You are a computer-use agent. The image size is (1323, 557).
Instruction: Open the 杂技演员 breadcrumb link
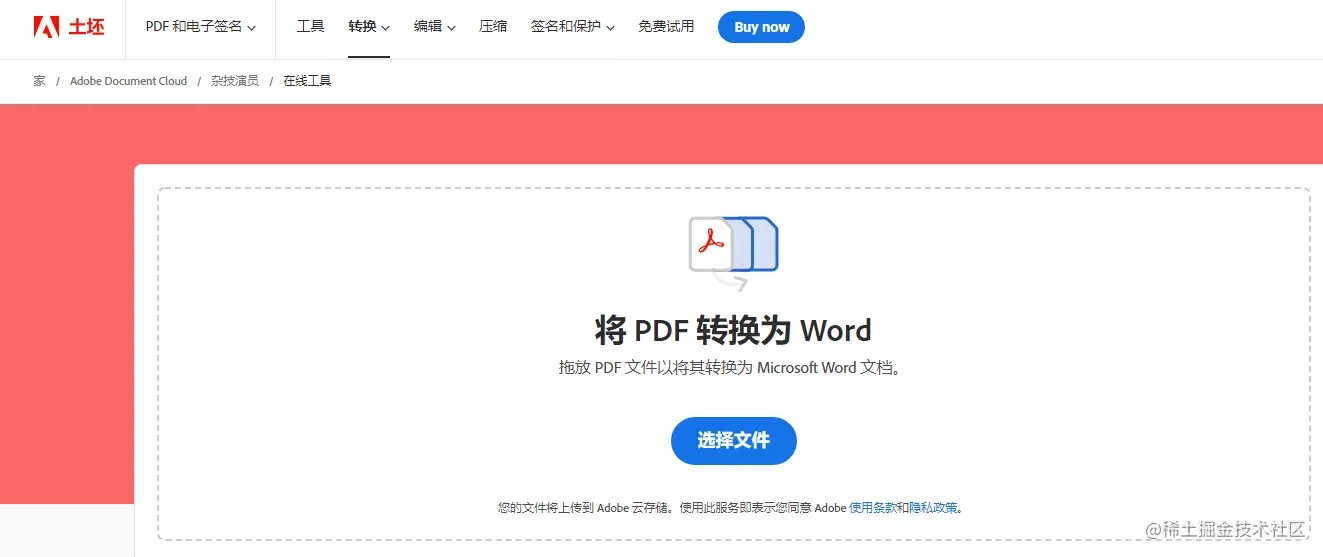pyautogui.click(x=234, y=81)
